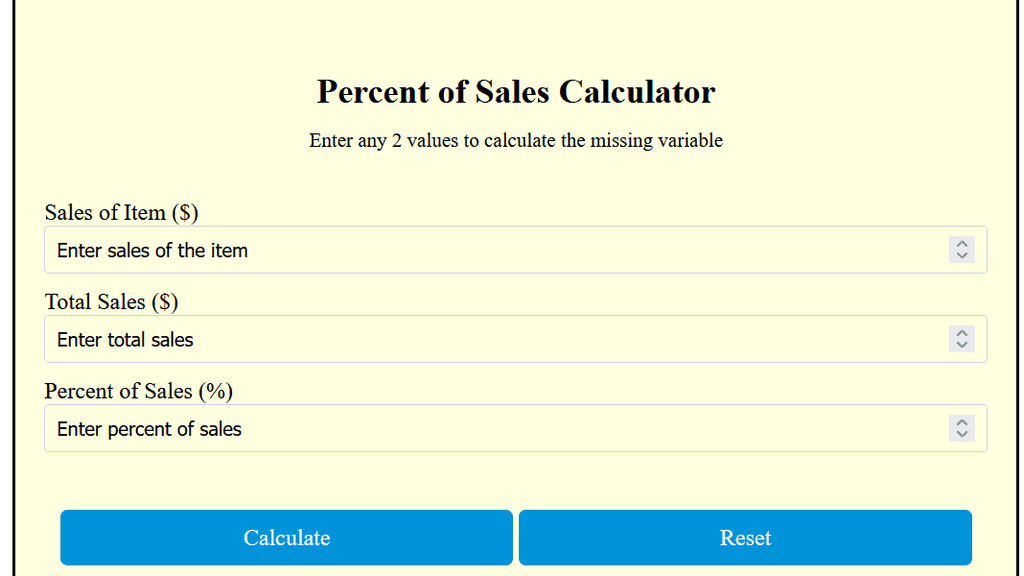The width and height of the screenshot is (1024, 576).
Task: Click the increment arrow on Percent of Sales spinner
Action: pos(961,422)
